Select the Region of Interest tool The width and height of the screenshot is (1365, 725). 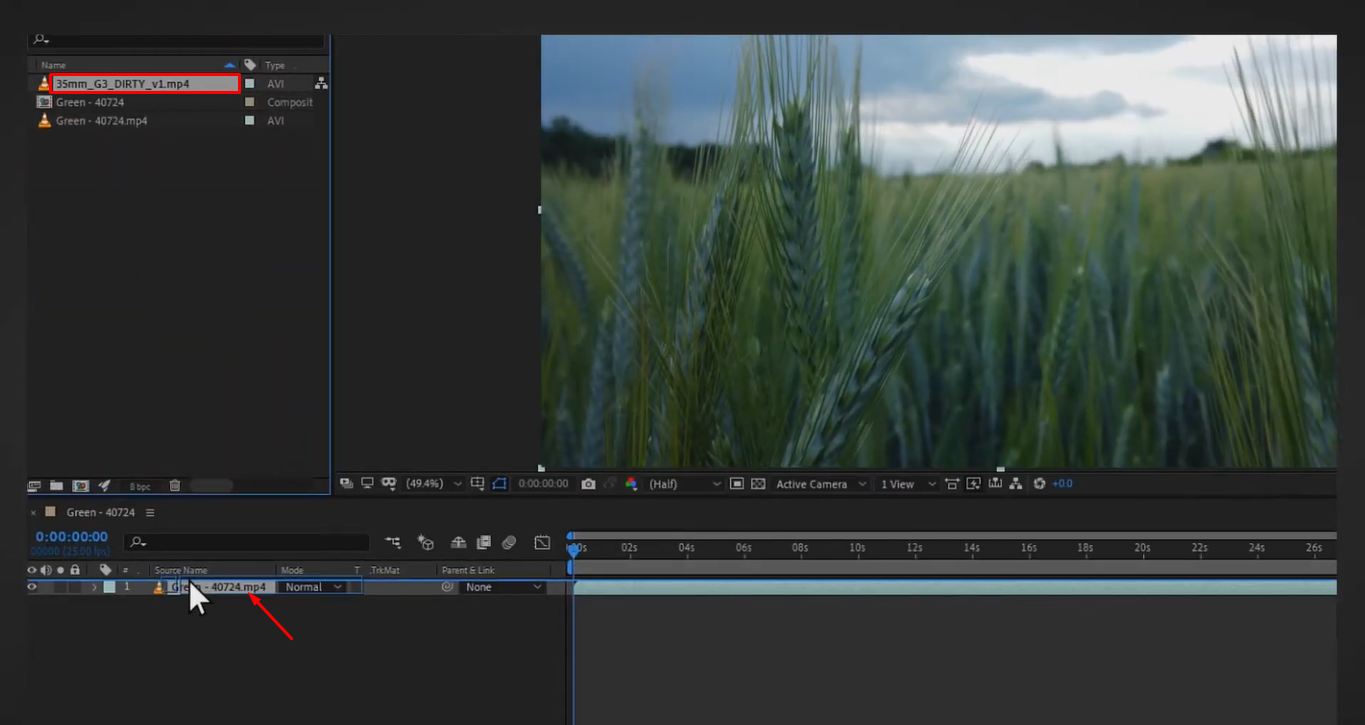pos(737,483)
